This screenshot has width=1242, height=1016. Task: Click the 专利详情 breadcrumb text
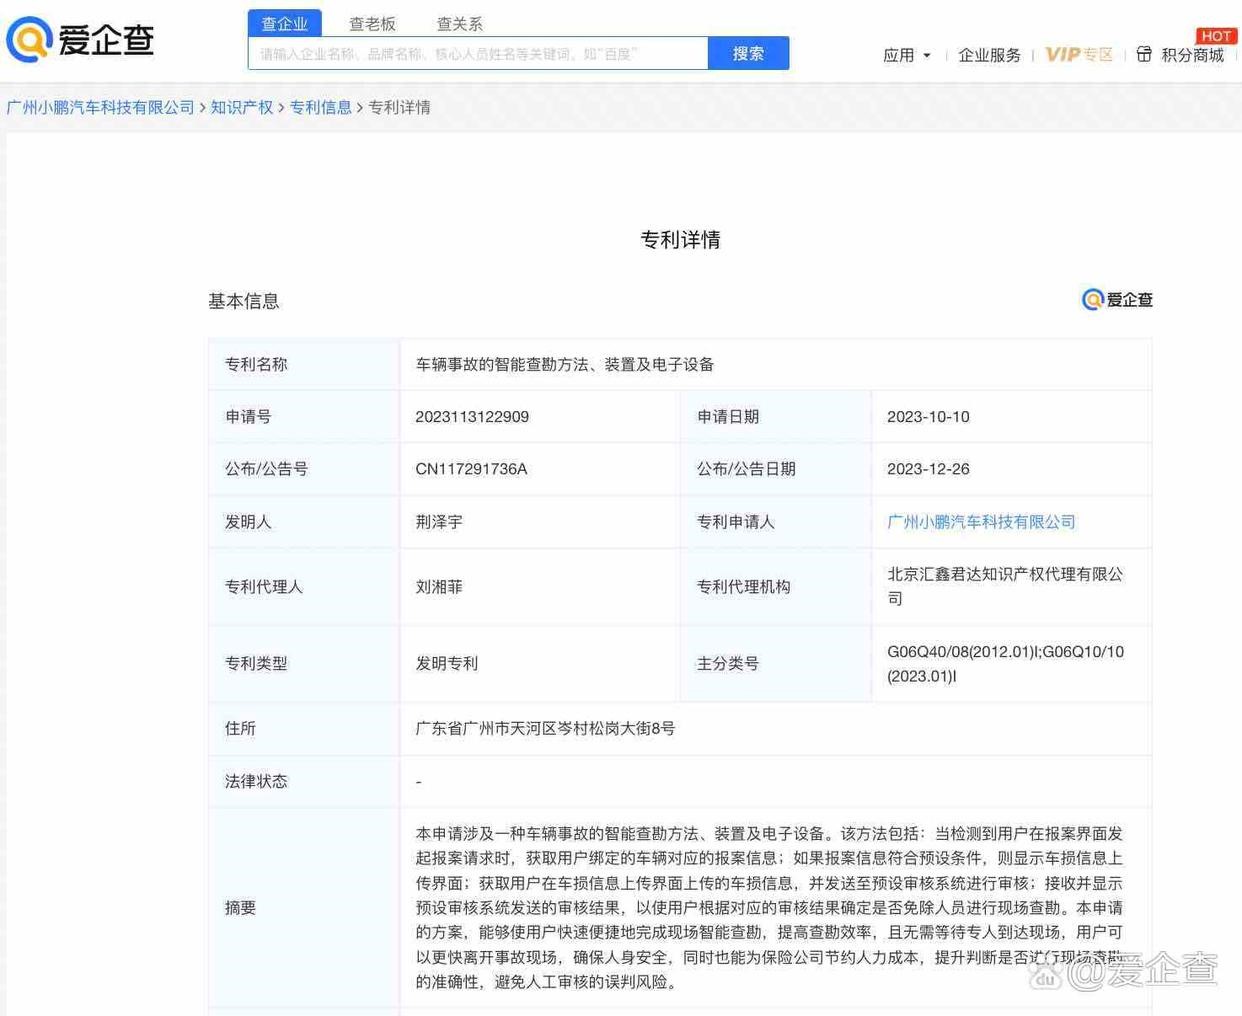pos(399,107)
